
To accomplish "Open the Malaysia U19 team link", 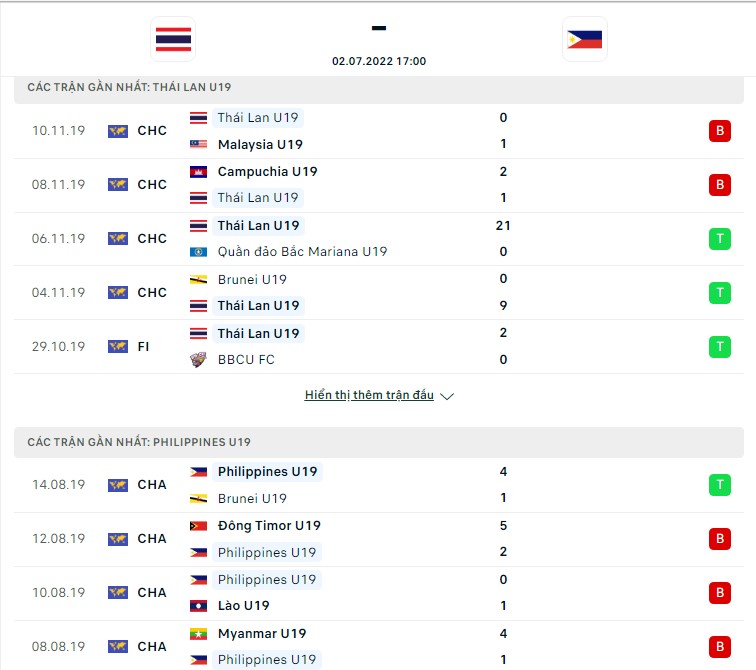I will [x=260, y=145].
